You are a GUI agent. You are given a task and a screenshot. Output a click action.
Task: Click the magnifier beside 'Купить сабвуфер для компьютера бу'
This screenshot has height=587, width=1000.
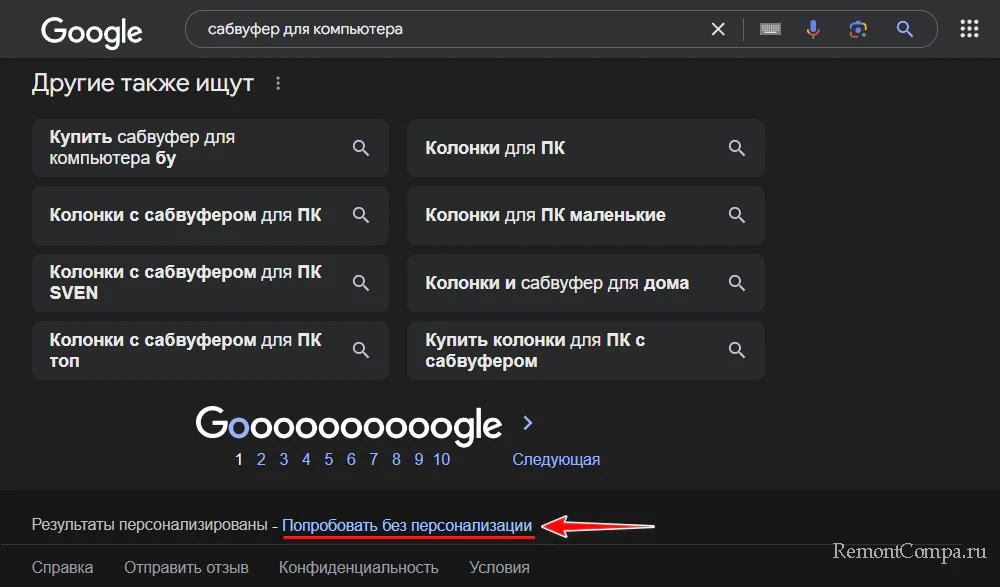(x=361, y=147)
